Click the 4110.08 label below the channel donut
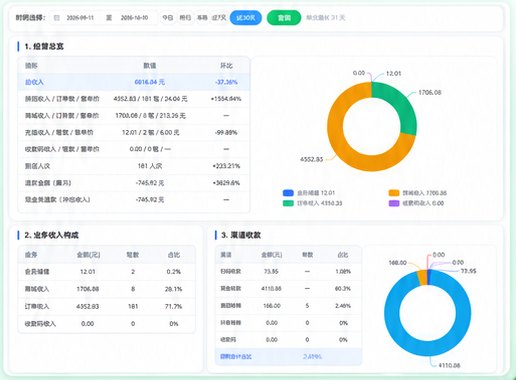The height and width of the screenshot is (380, 516). pos(449,365)
